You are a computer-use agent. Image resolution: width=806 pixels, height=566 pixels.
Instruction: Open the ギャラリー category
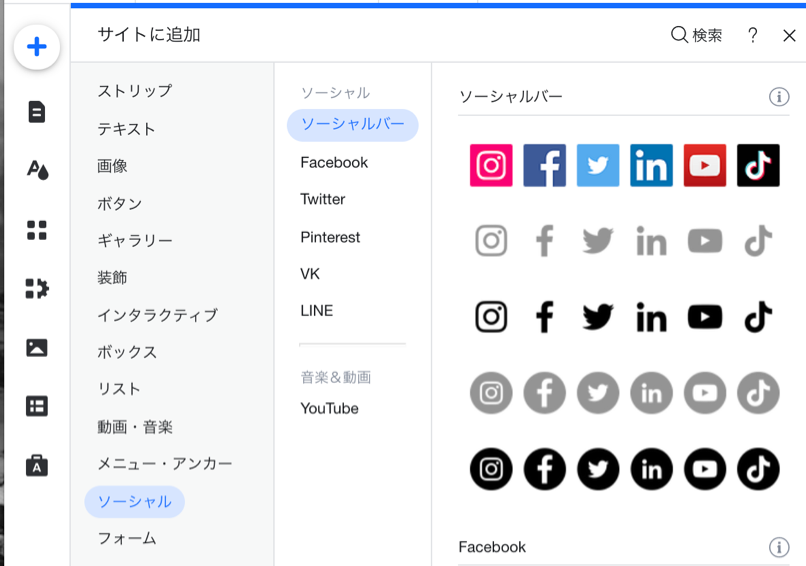[135, 240]
